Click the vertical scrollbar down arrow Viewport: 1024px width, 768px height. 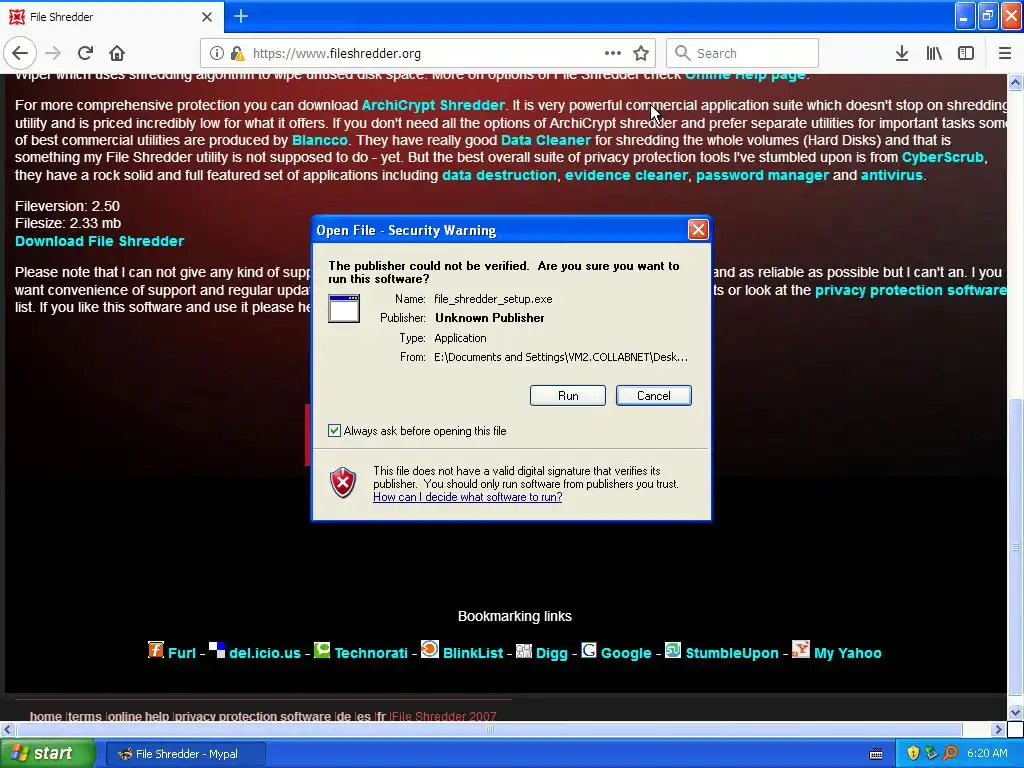click(1016, 712)
